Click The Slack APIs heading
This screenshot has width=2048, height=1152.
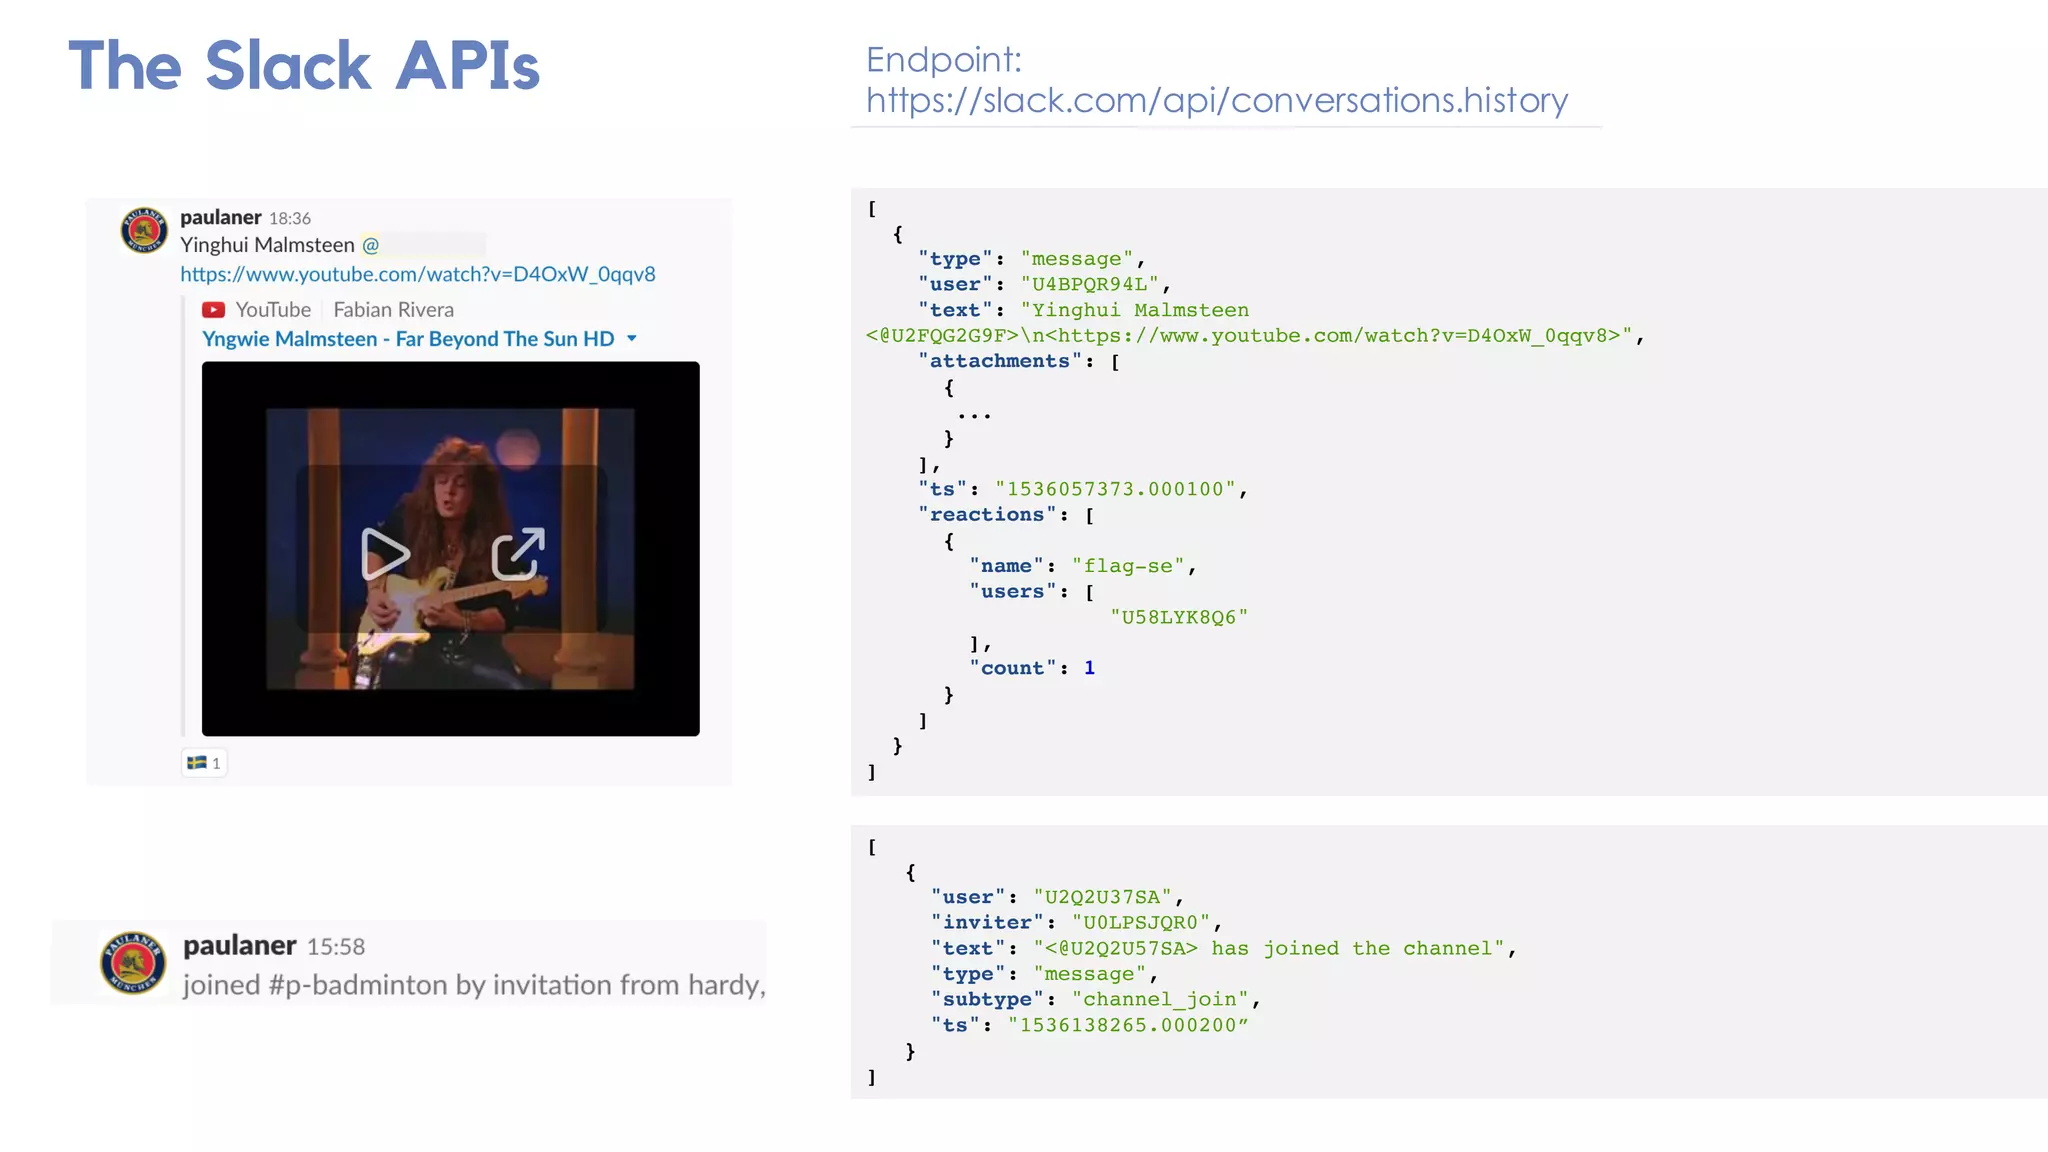pos(304,66)
